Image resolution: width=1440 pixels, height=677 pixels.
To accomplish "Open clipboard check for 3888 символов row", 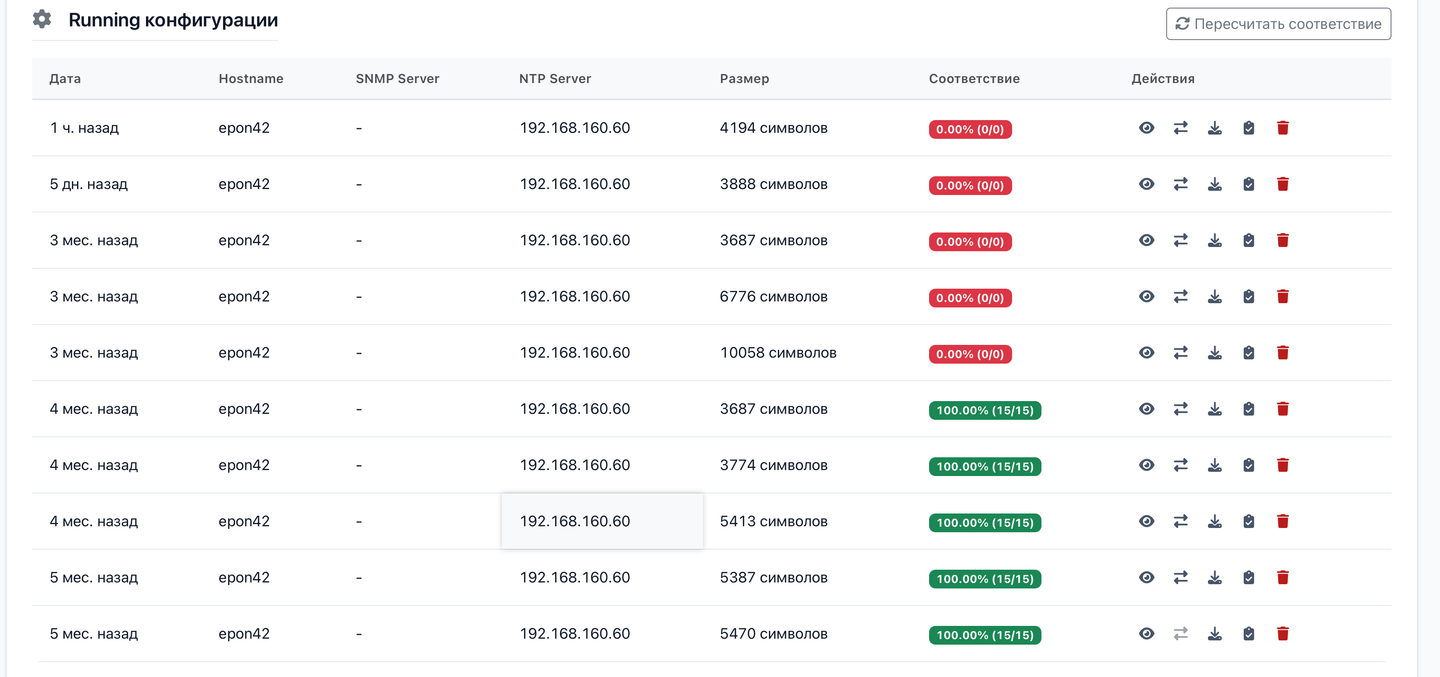I will [1249, 184].
